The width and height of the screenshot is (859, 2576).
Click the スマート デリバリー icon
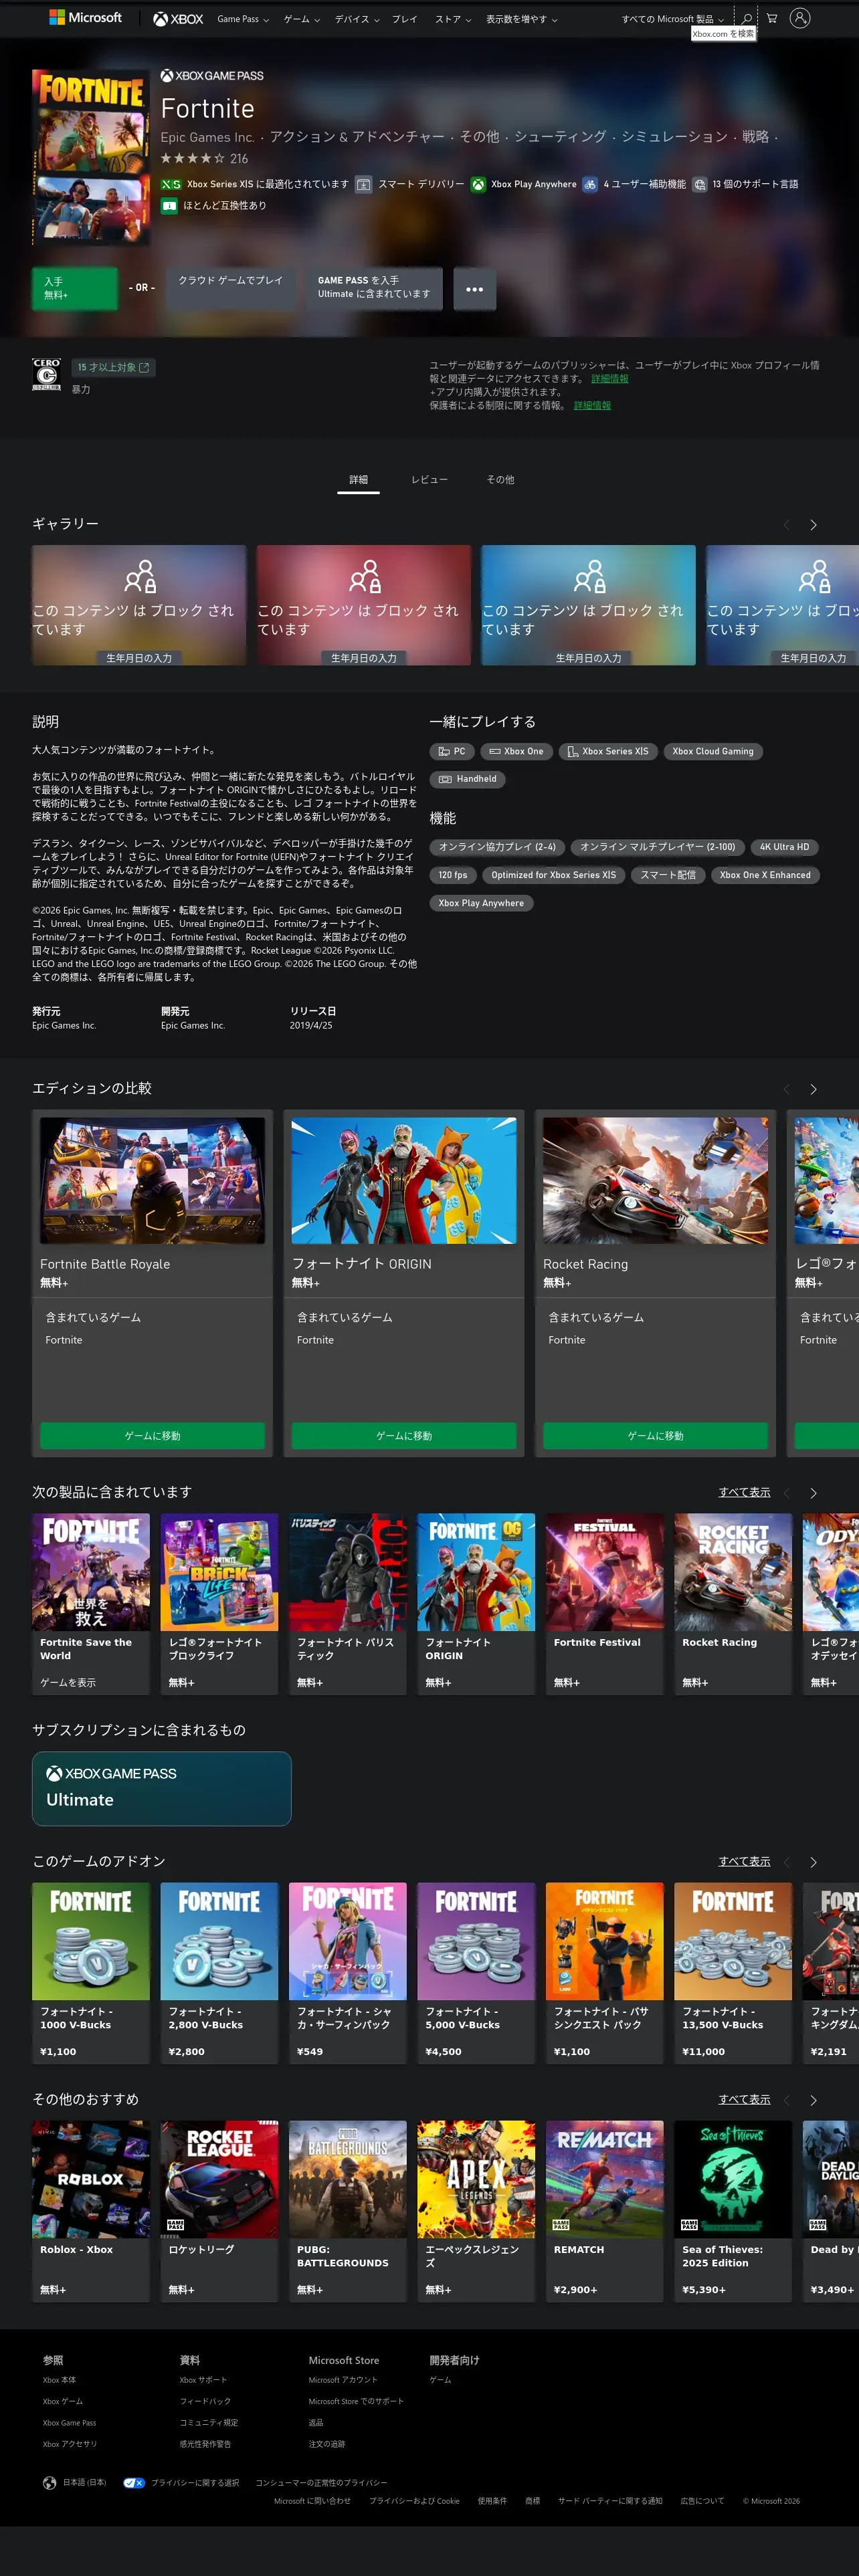(x=364, y=184)
